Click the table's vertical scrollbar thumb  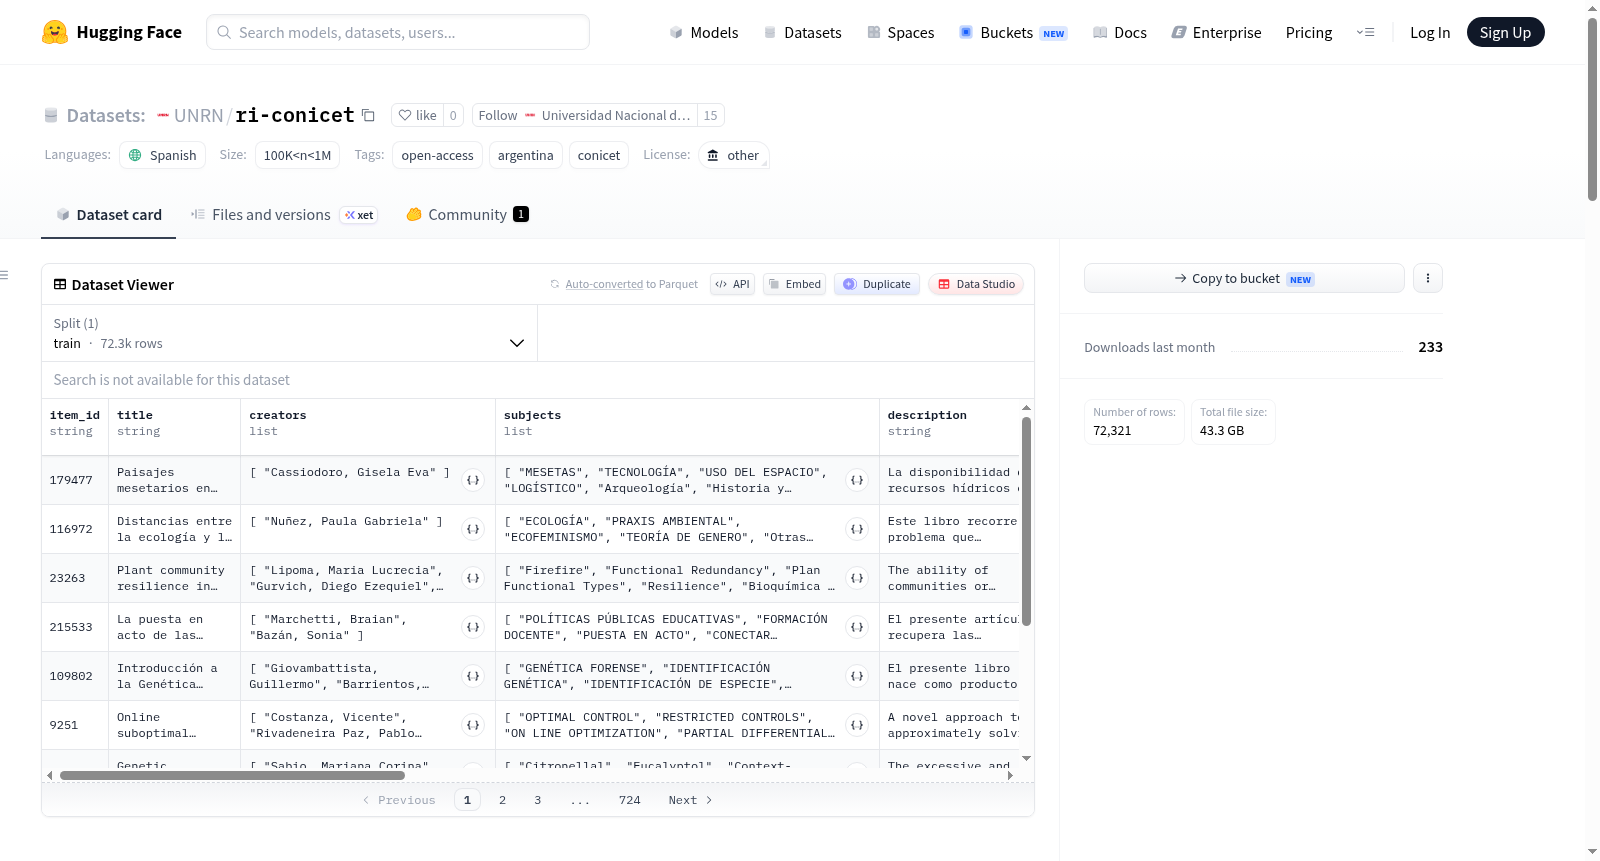coord(1026,520)
